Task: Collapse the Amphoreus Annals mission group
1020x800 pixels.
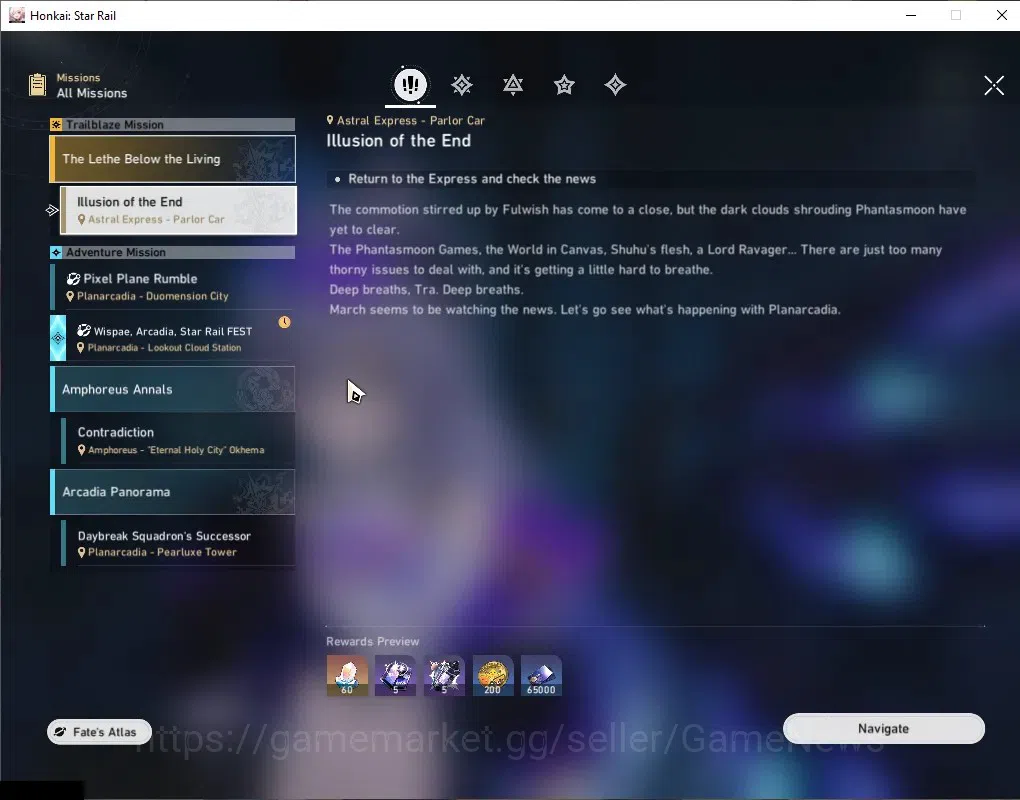Action: (172, 389)
